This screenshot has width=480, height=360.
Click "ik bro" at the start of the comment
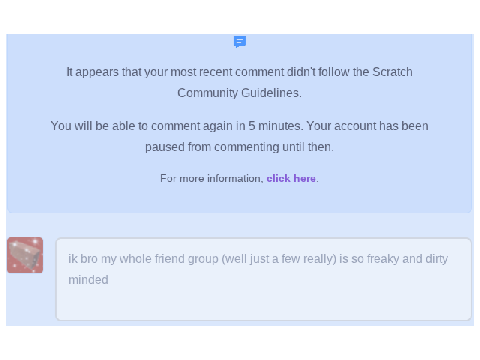83,259
